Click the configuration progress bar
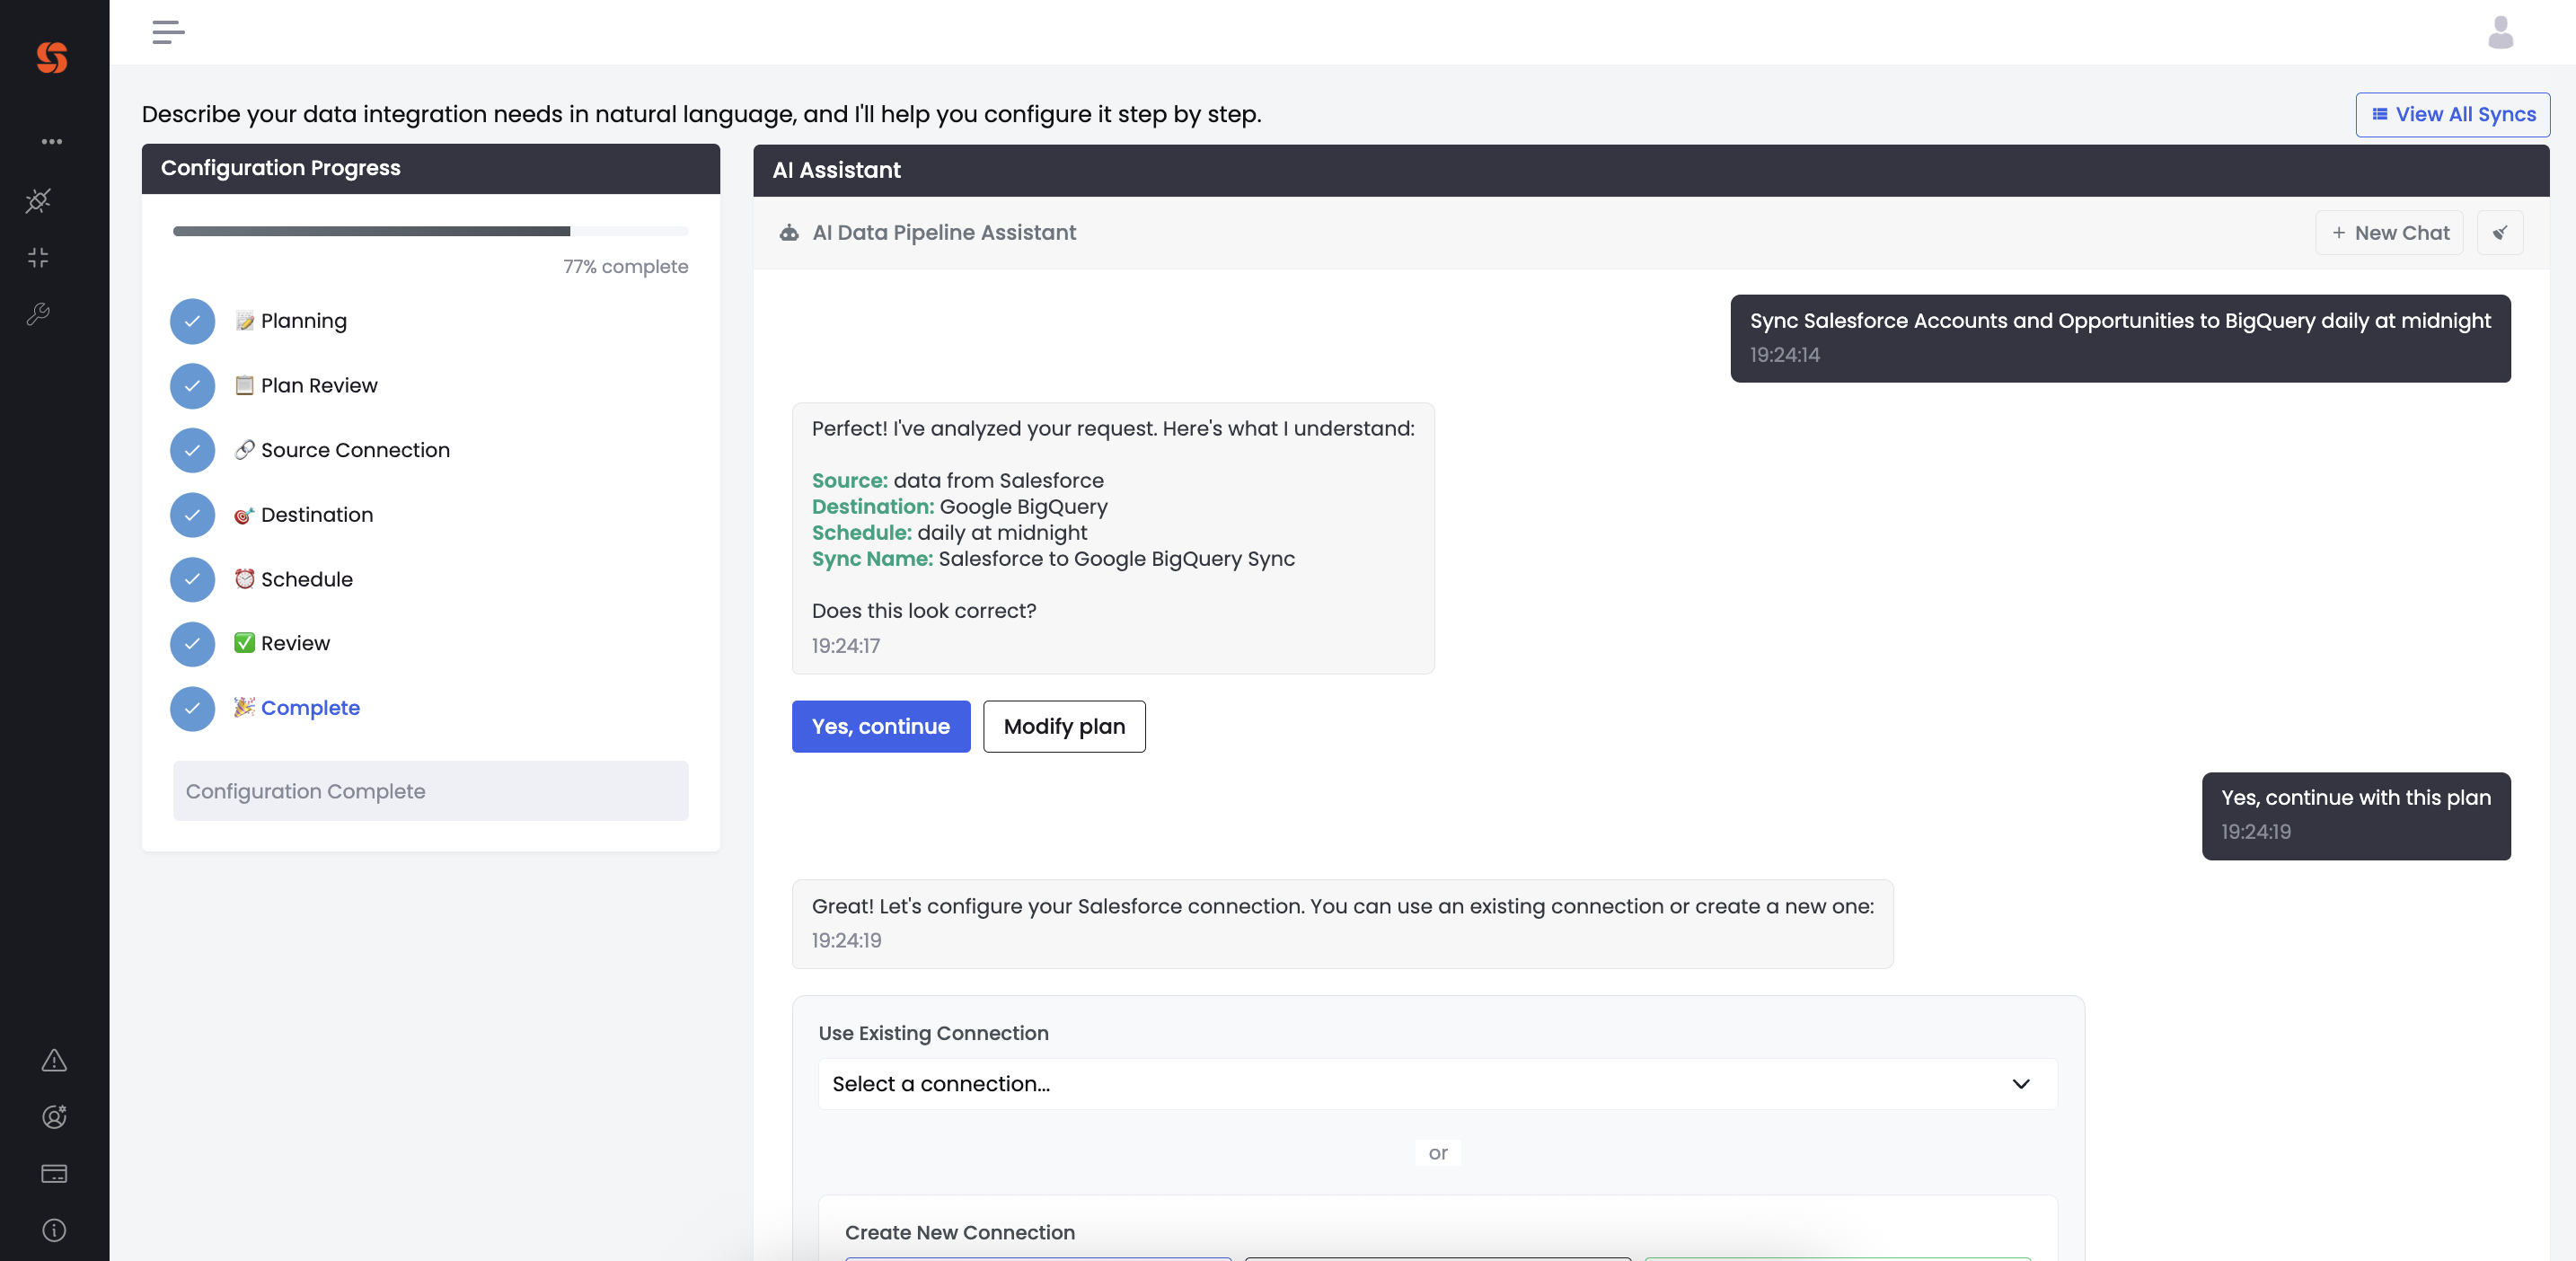The height and width of the screenshot is (1261, 2576). [x=430, y=231]
